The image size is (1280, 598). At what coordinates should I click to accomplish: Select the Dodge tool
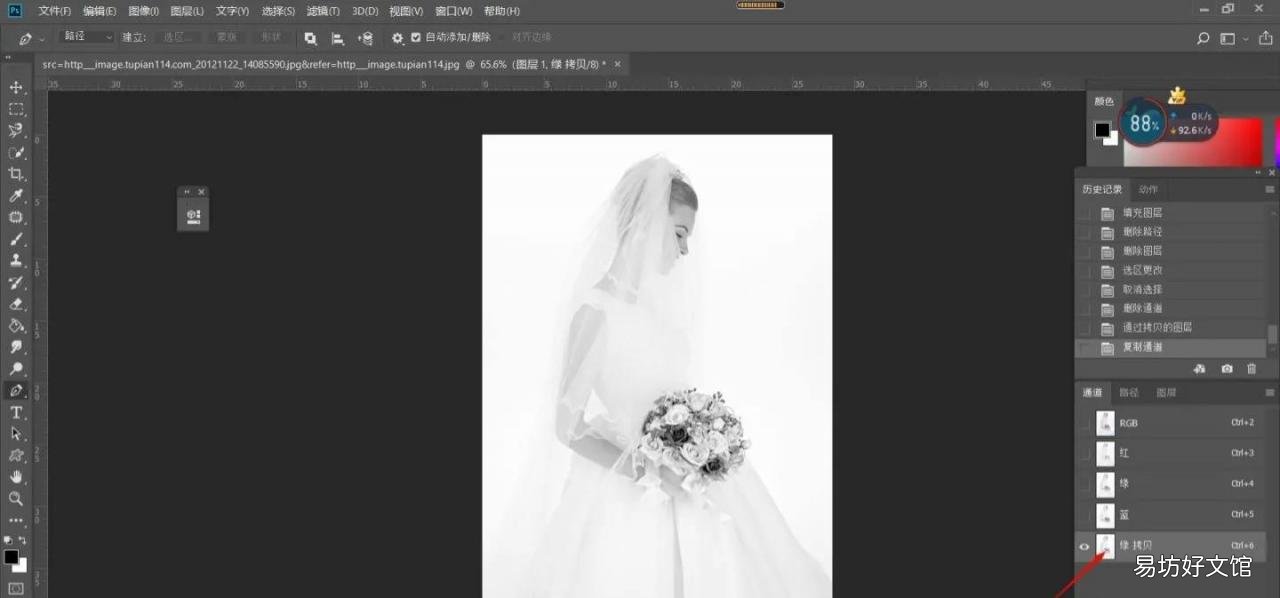pyautogui.click(x=16, y=369)
